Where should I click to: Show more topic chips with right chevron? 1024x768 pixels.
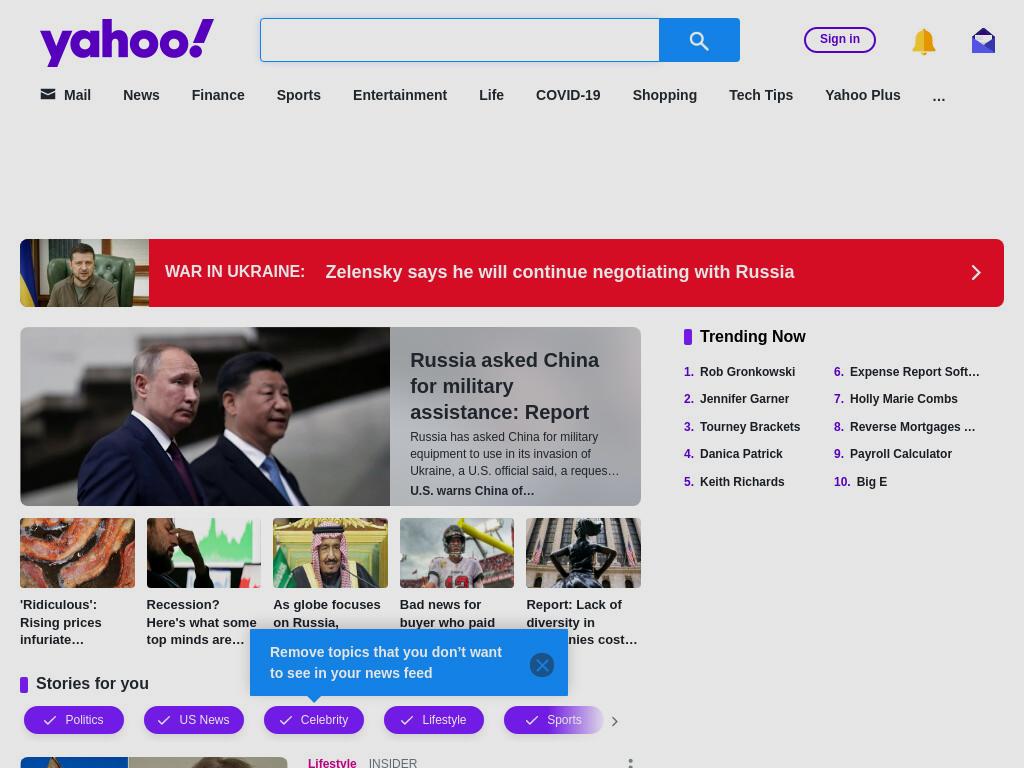click(614, 721)
